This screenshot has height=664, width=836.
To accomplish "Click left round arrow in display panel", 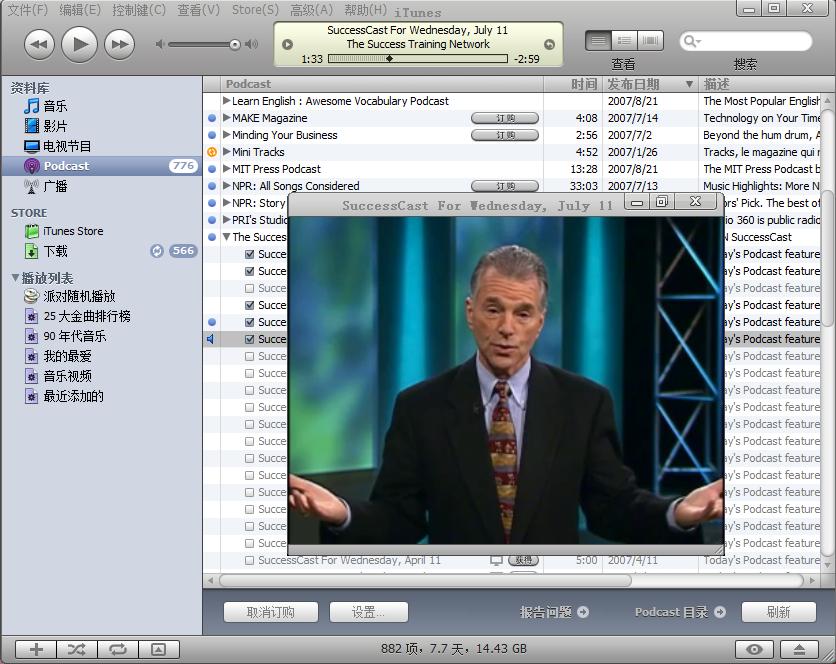I will point(287,44).
